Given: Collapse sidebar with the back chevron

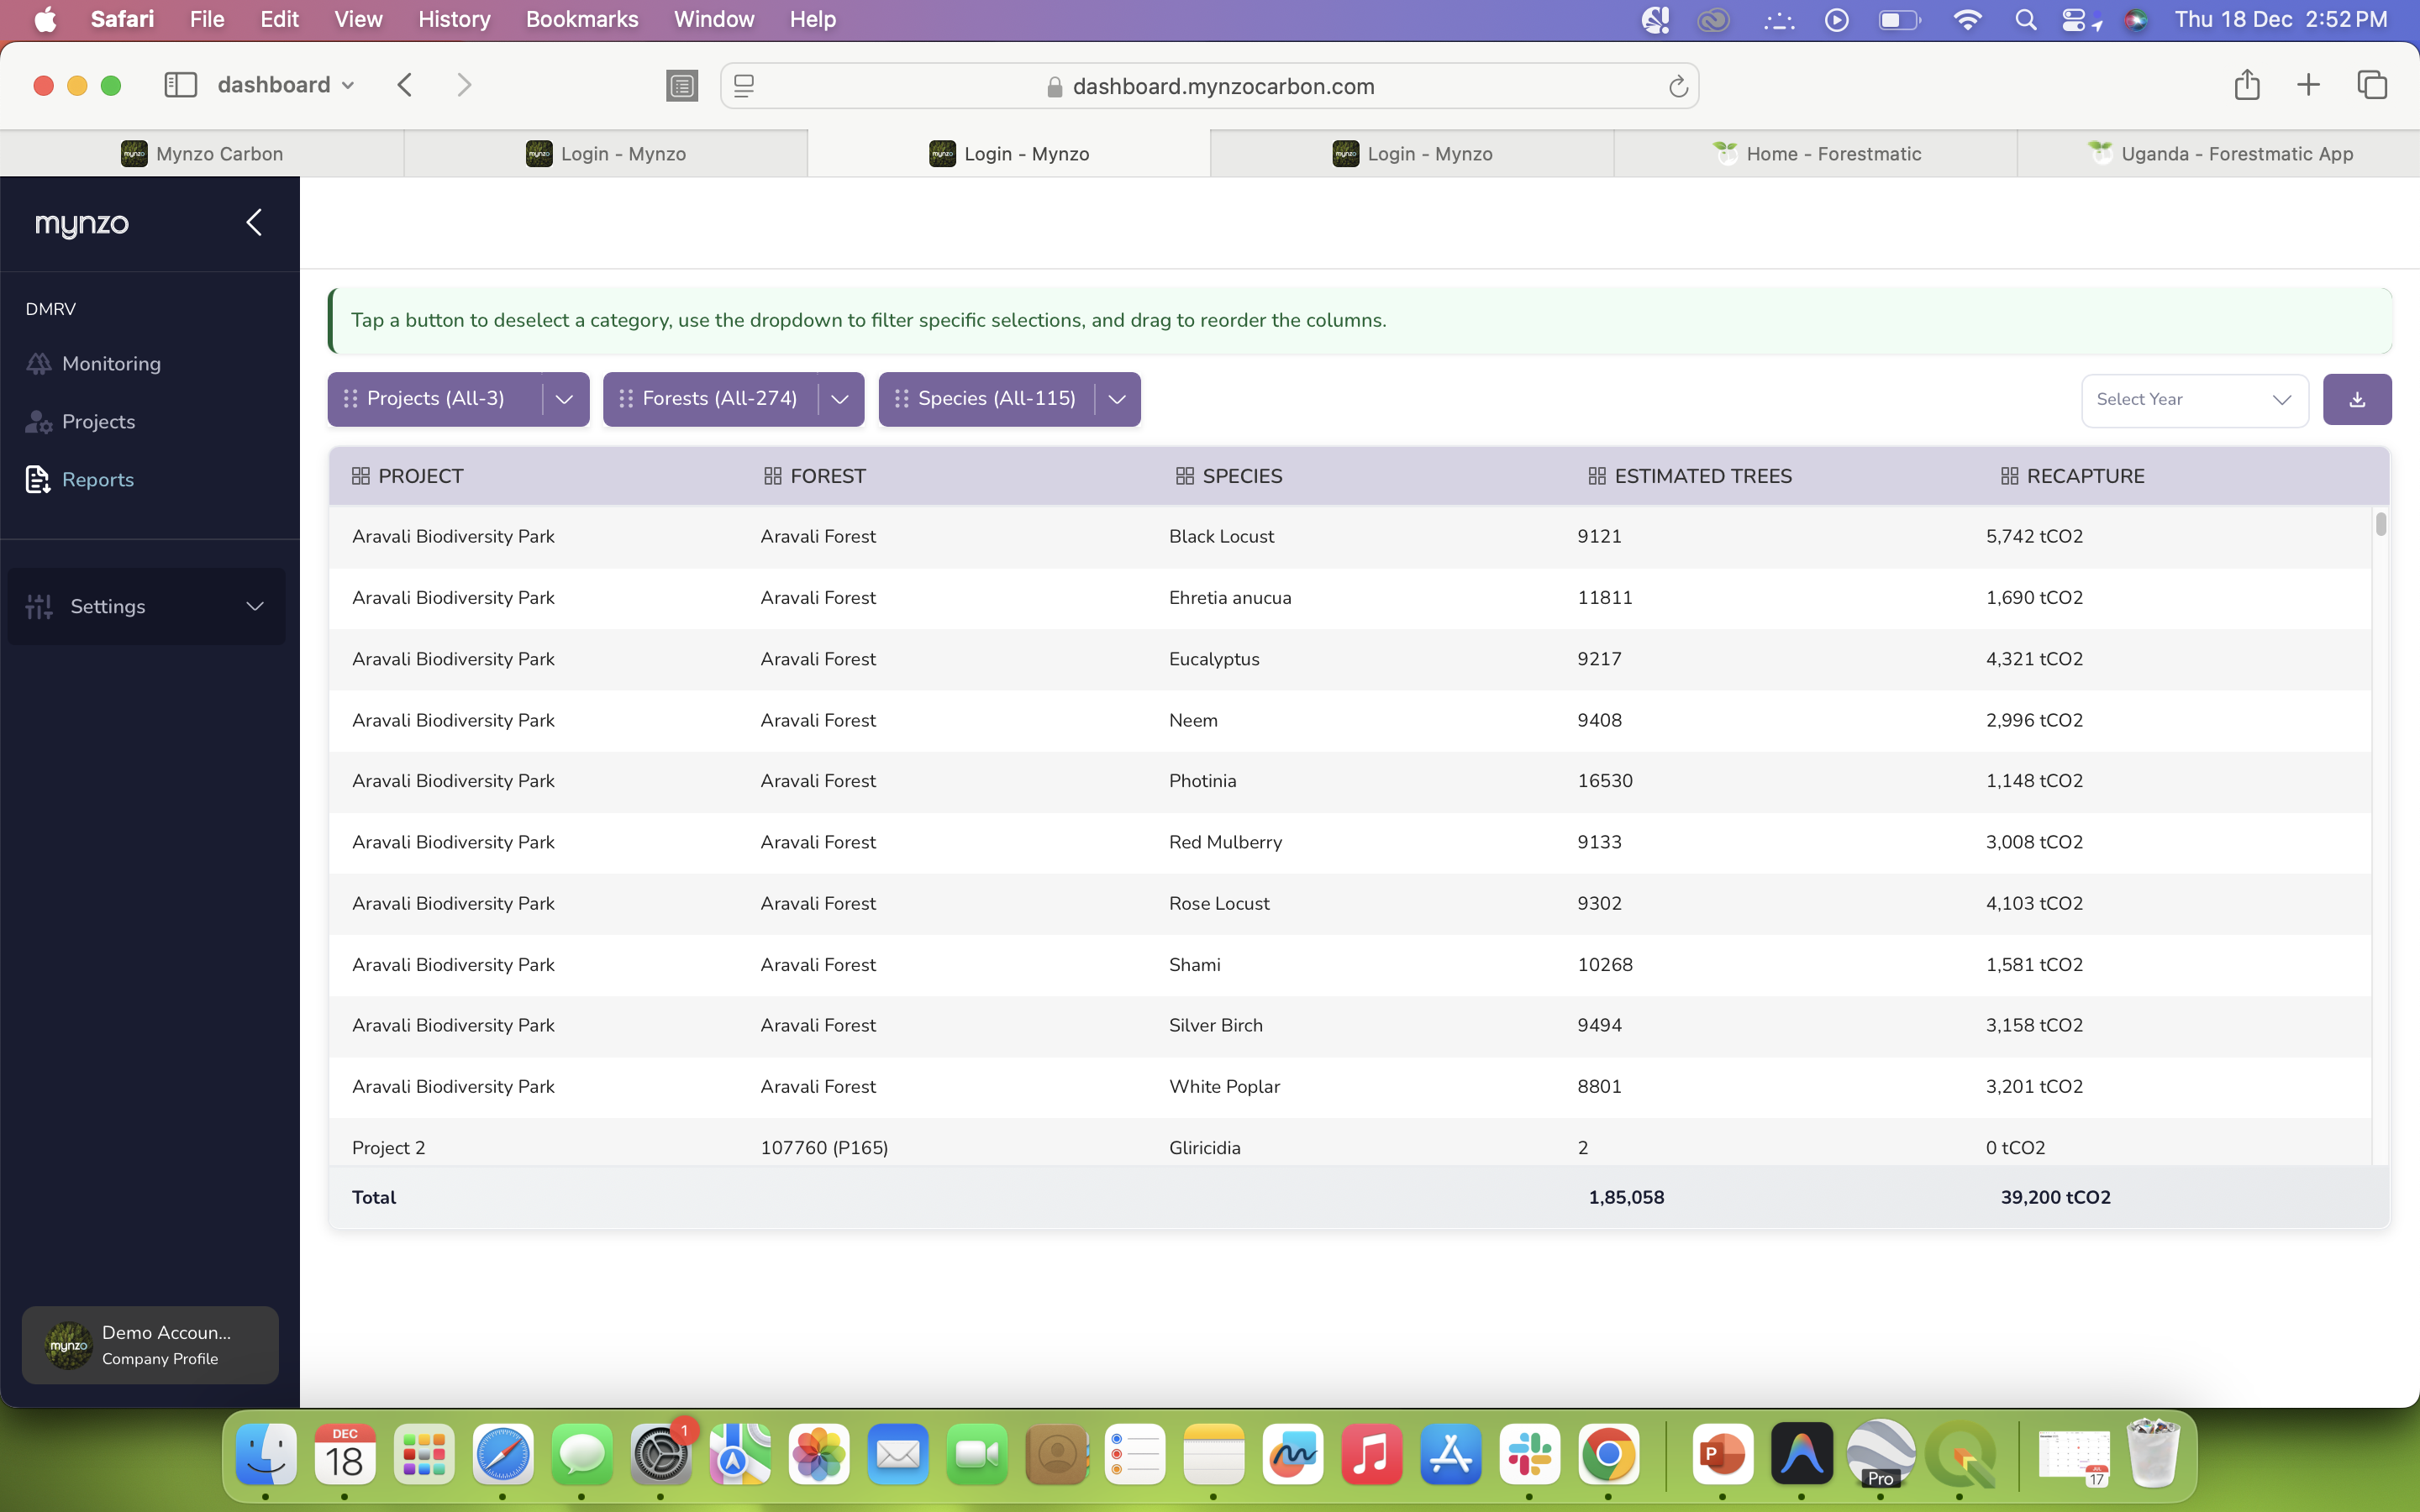Looking at the screenshot, I should [x=254, y=222].
